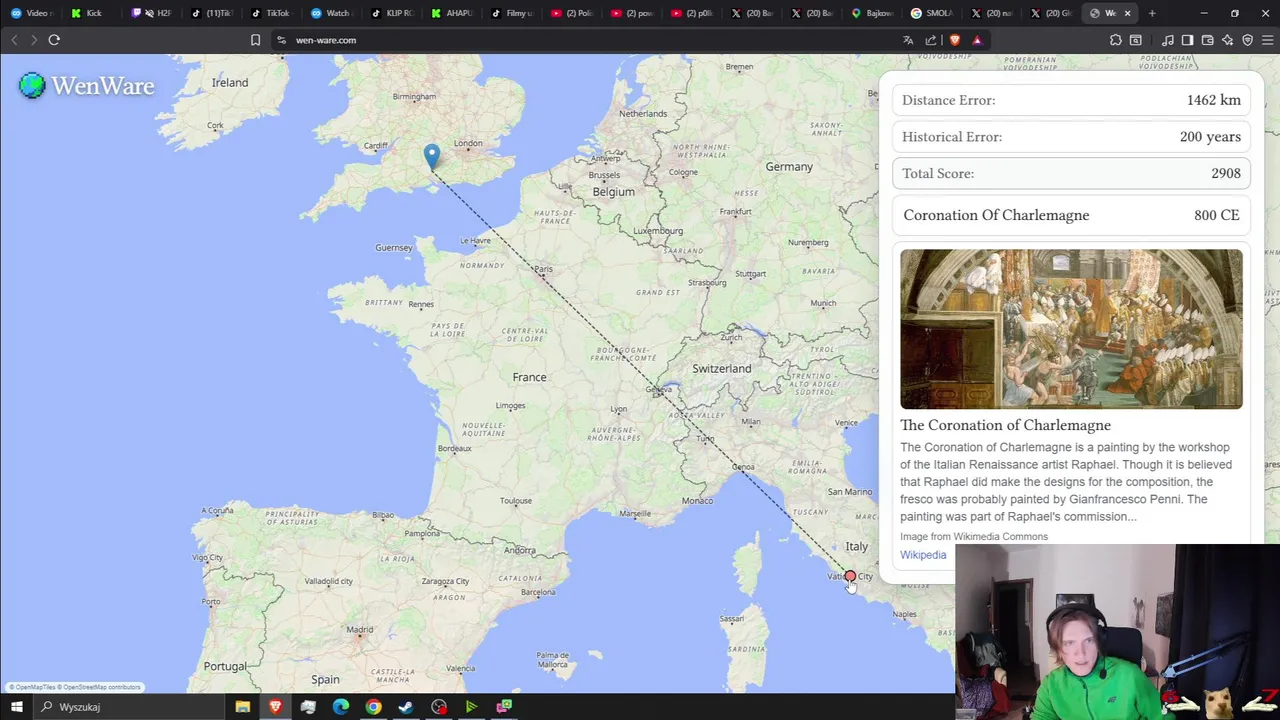Viewport: 1280px width, 720px height.
Task: Open the Windows Start menu
Action: coord(16,707)
